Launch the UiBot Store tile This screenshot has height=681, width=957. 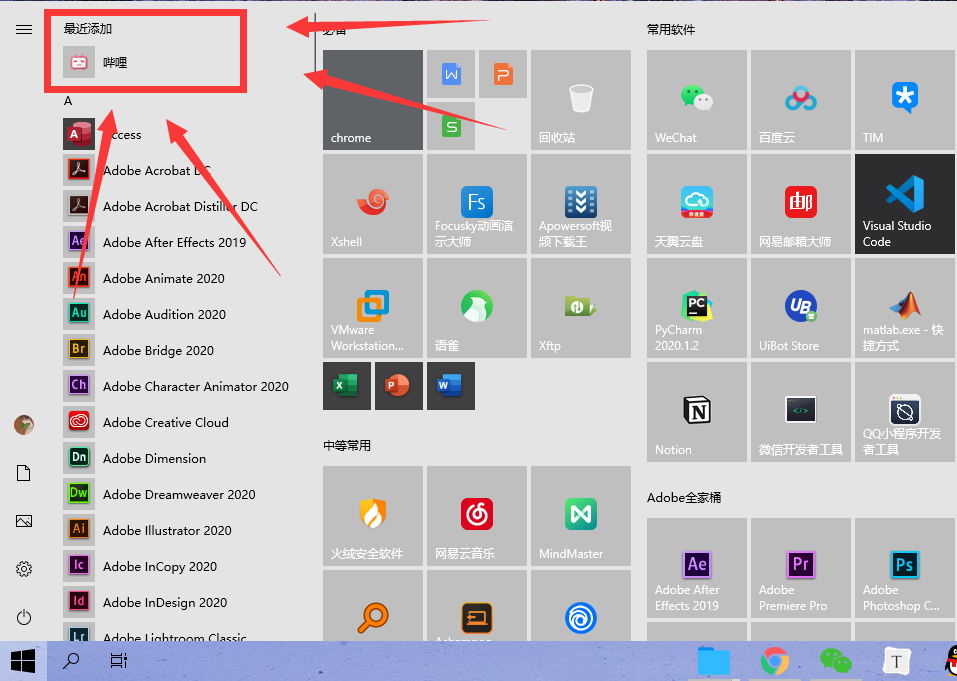801,308
